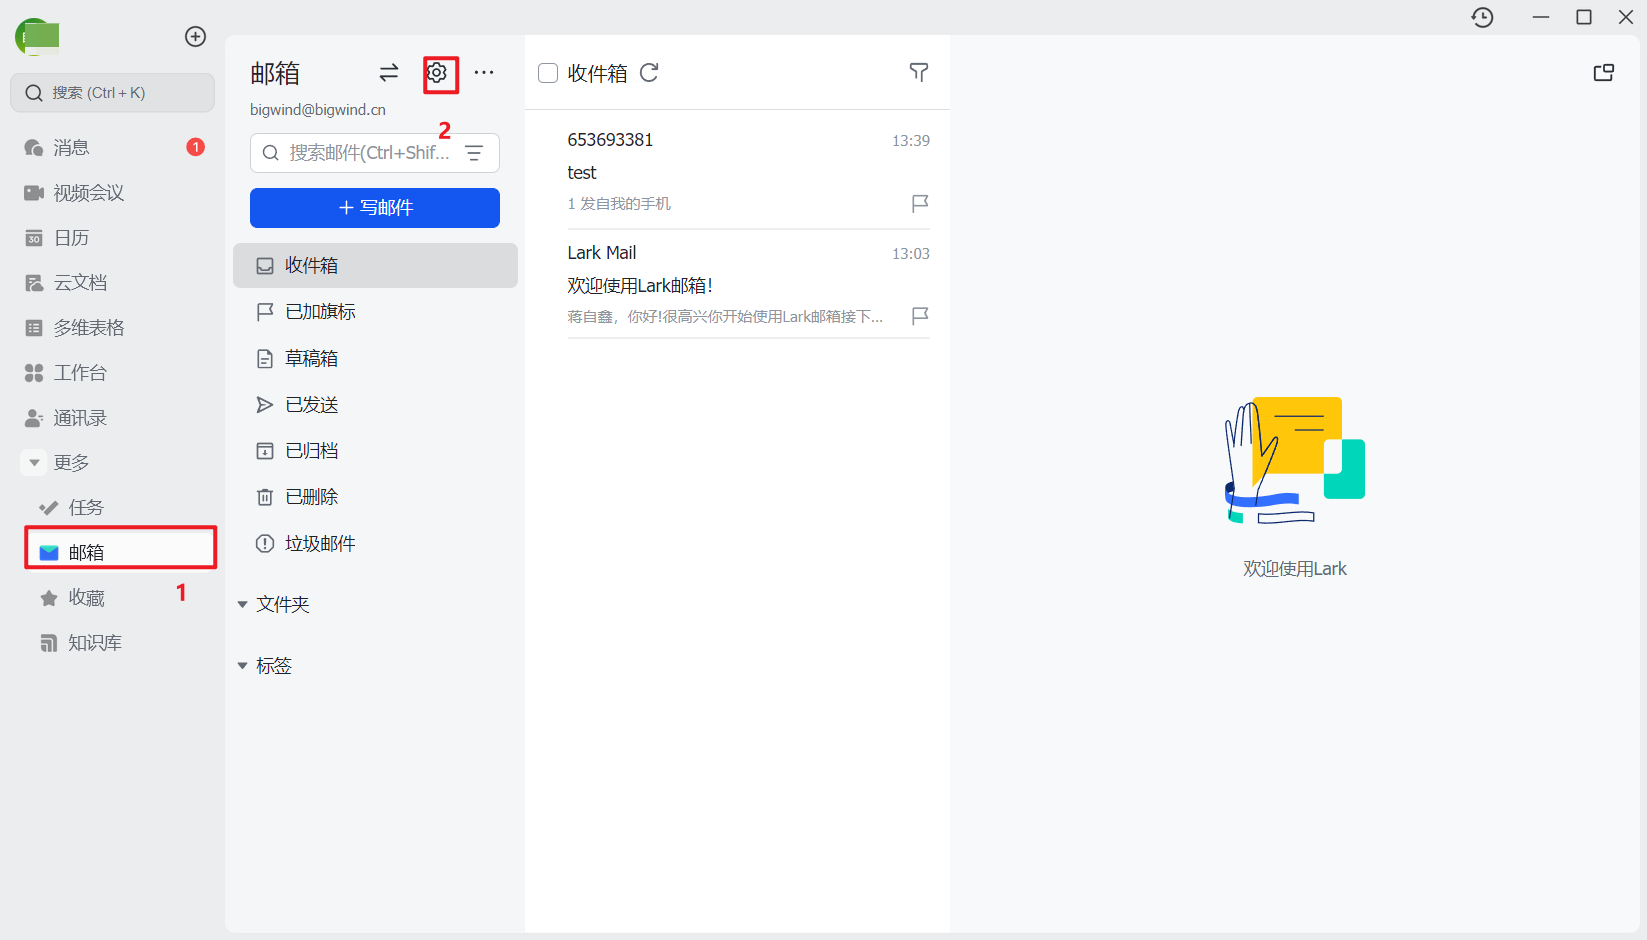
Task: Refresh the 收件箱 mail list
Action: (649, 73)
